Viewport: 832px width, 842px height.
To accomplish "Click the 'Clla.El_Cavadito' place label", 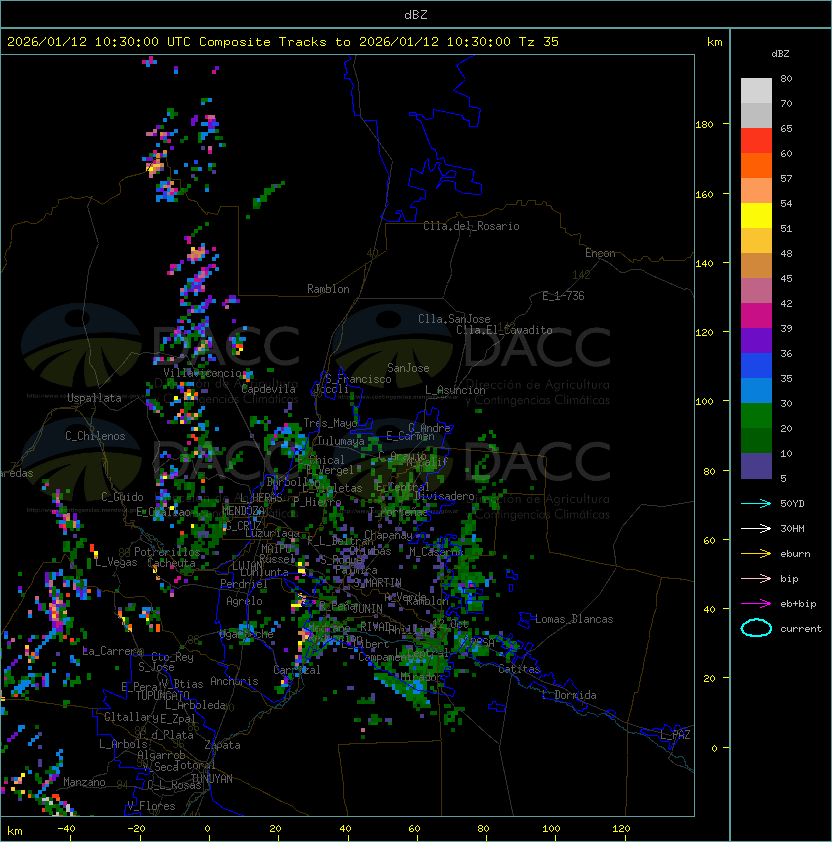I will click(504, 330).
